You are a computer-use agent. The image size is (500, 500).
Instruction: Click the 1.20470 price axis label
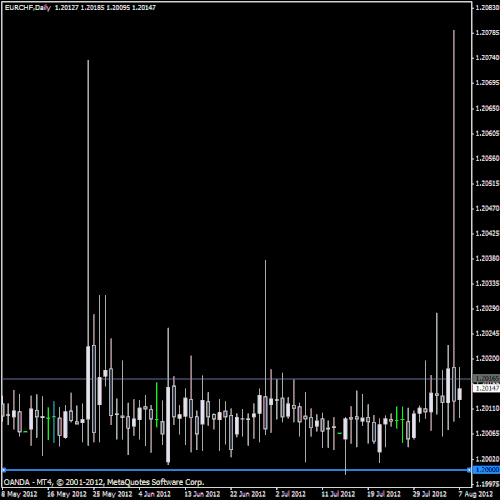[487, 208]
